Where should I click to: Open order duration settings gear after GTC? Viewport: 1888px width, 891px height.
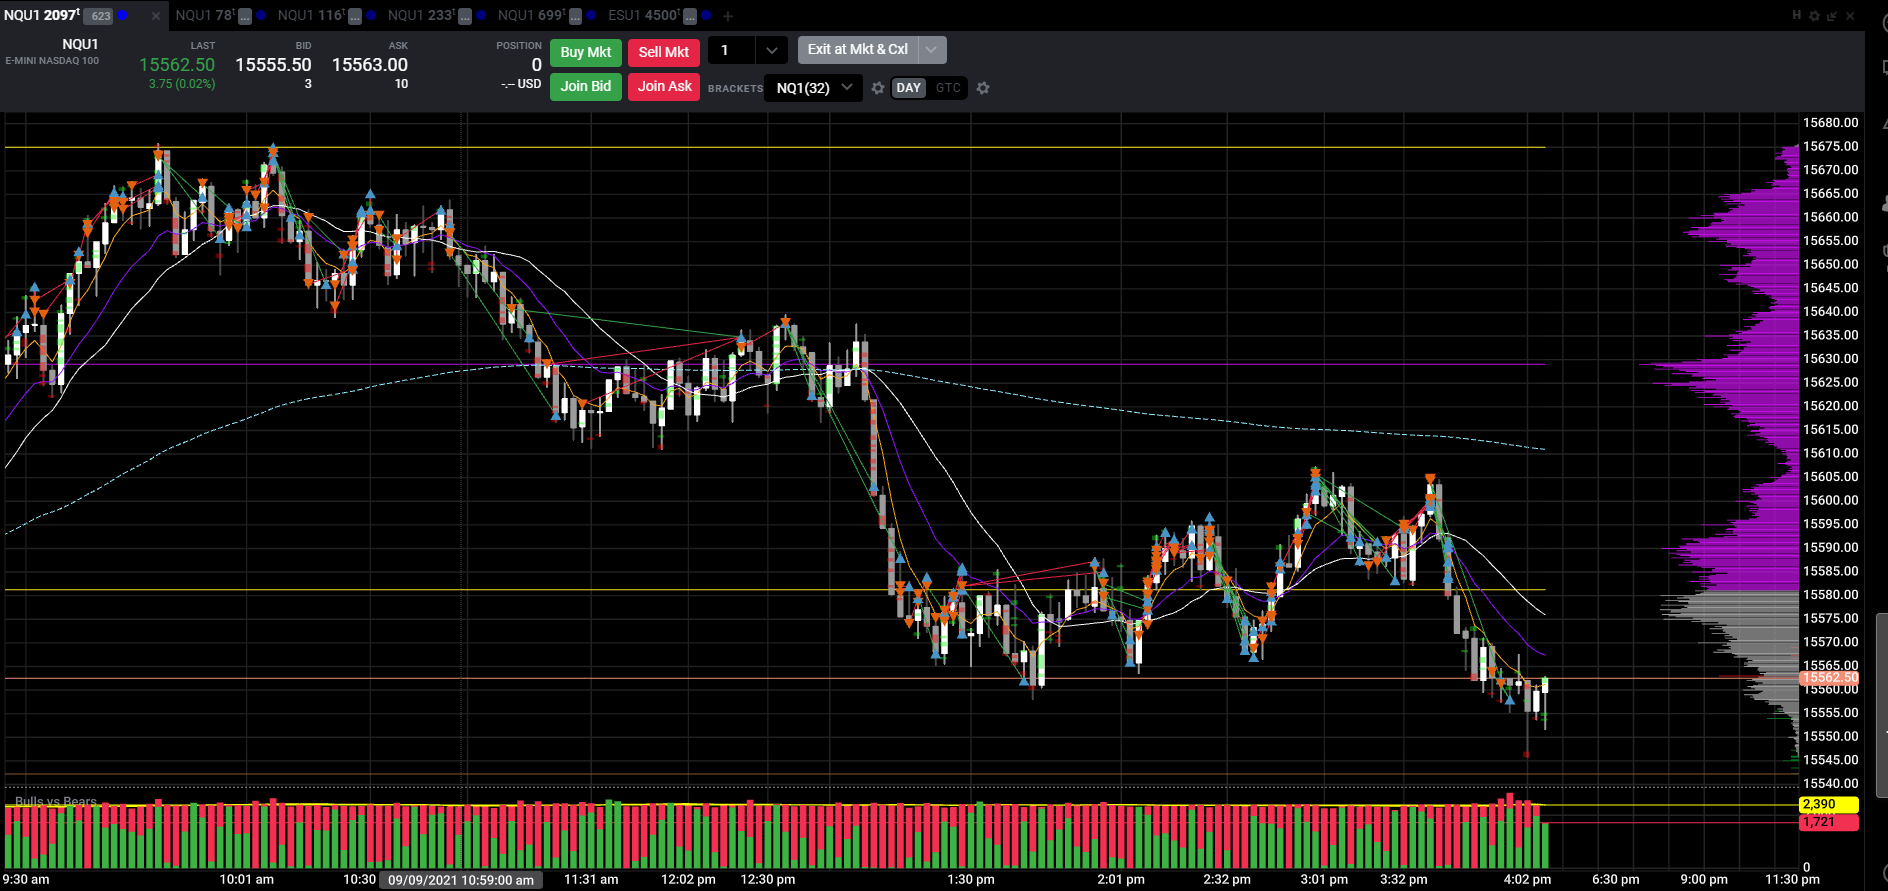[983, 88]
